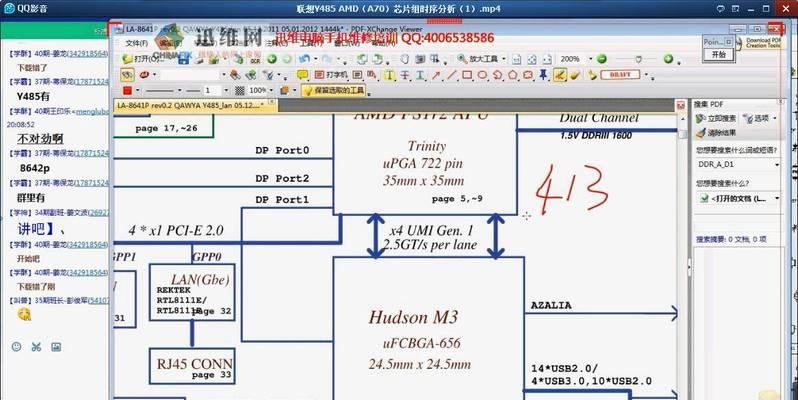Zoom out with the green minus button
Screen dimensions: 798x400
pyautogui.click(x=602, y=59)
